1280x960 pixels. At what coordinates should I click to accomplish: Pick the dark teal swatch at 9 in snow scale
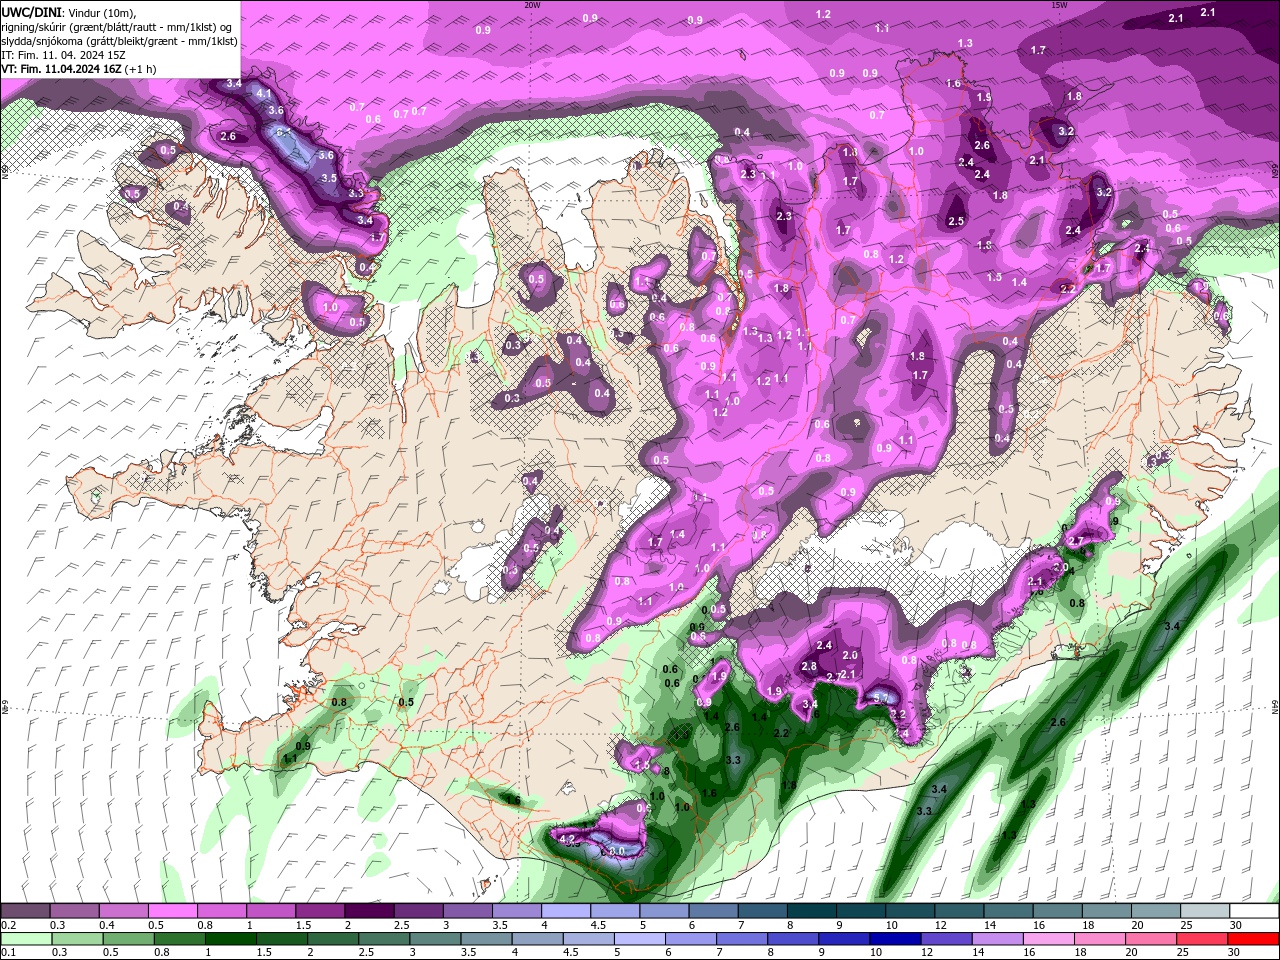coord(860,911)
